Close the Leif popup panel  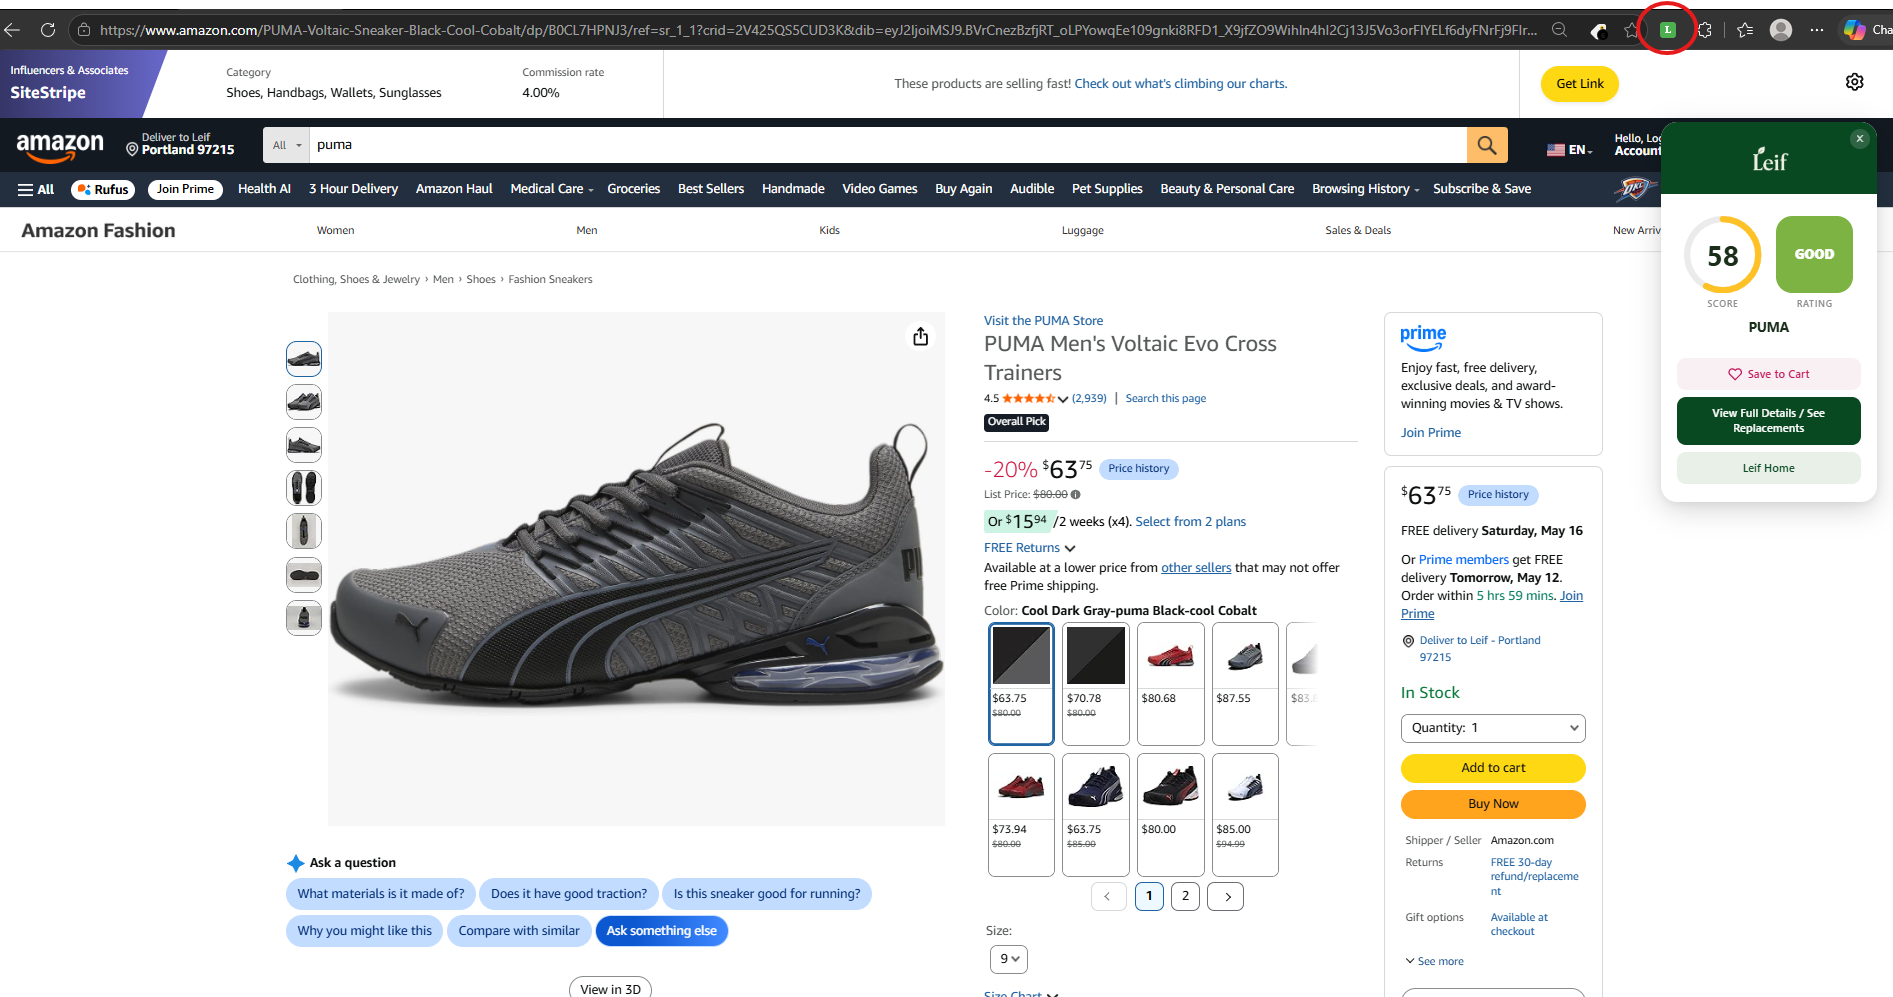[1859, 139]
